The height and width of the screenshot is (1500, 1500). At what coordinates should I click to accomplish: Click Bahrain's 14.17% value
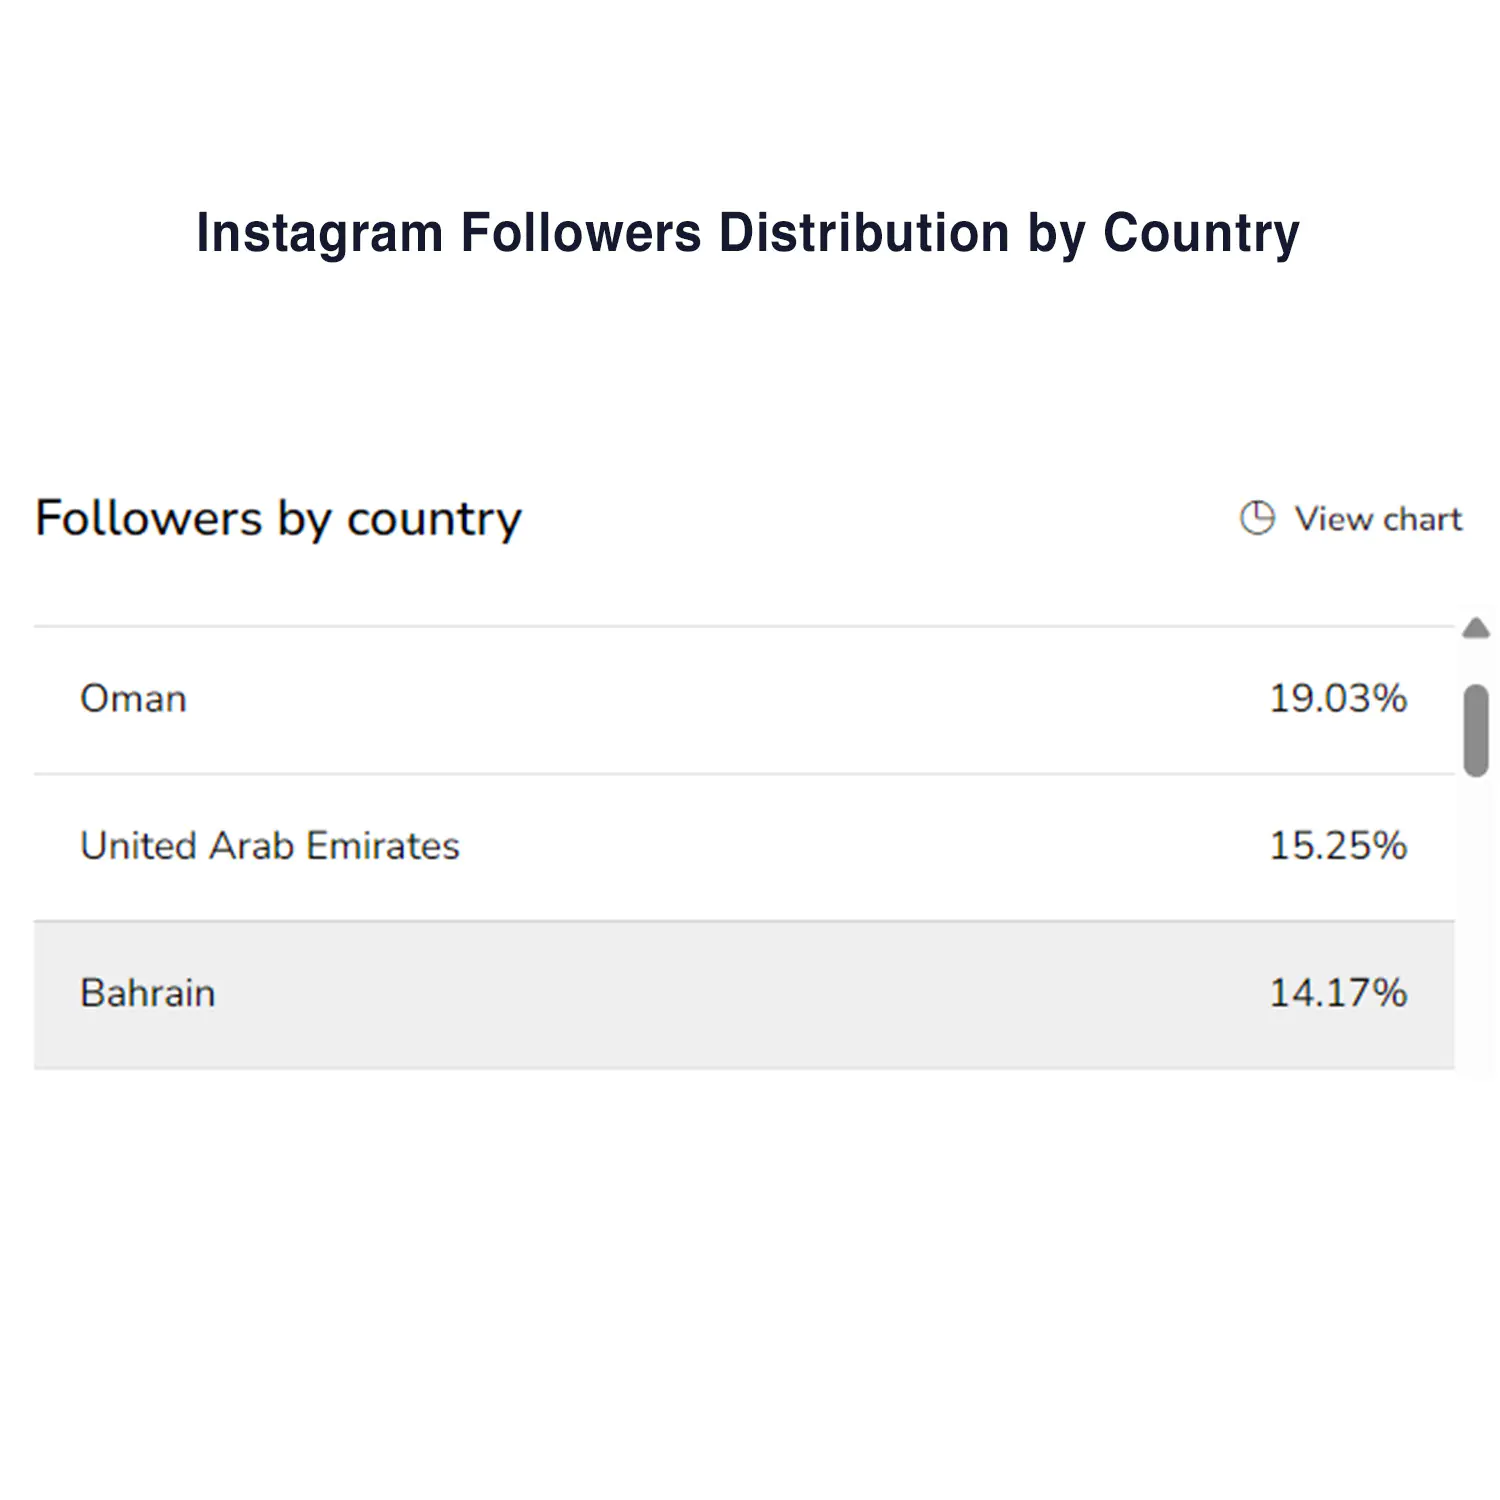coord(1337,993)
